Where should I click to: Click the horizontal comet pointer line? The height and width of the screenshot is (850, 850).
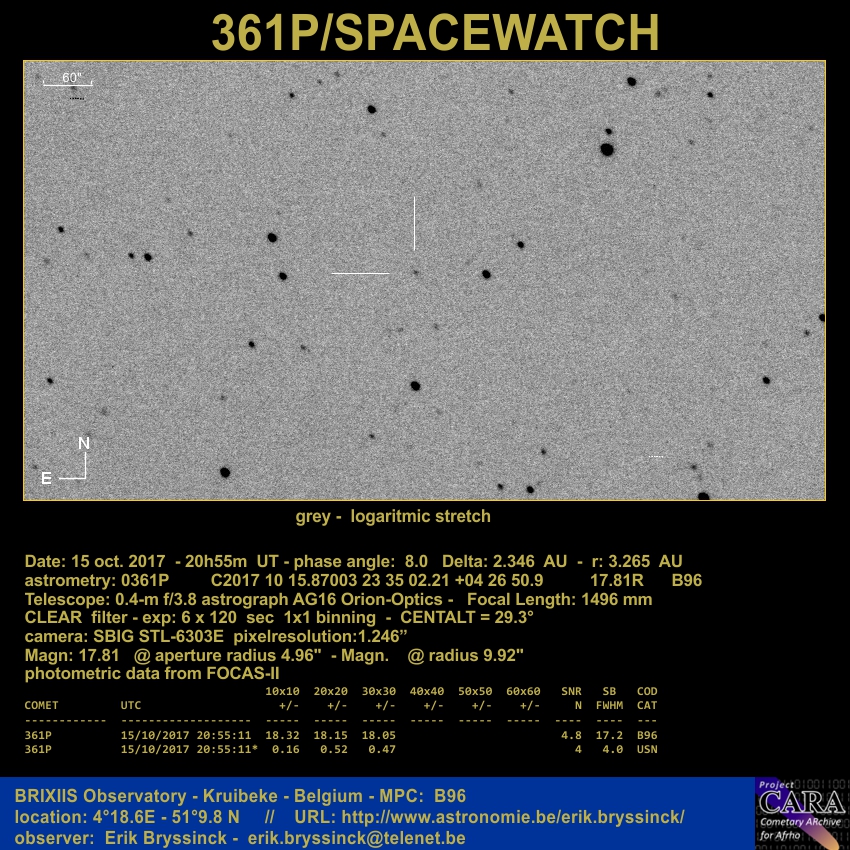point(360,273)
